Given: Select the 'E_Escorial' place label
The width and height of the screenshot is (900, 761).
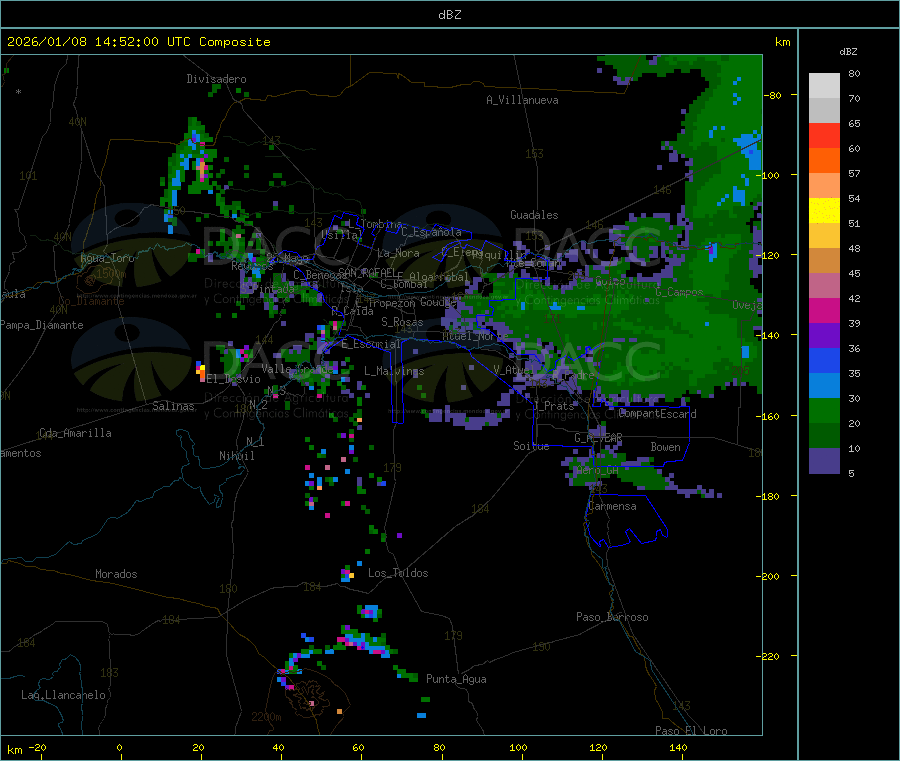Looking at the screenshot, I should click(371, 344).
